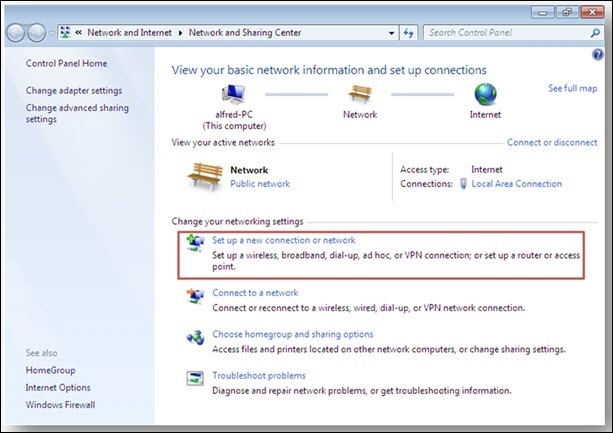Viewport: 613px width, 433px height.
Task: Restore down the window size
Action: (x=567, y=13)
